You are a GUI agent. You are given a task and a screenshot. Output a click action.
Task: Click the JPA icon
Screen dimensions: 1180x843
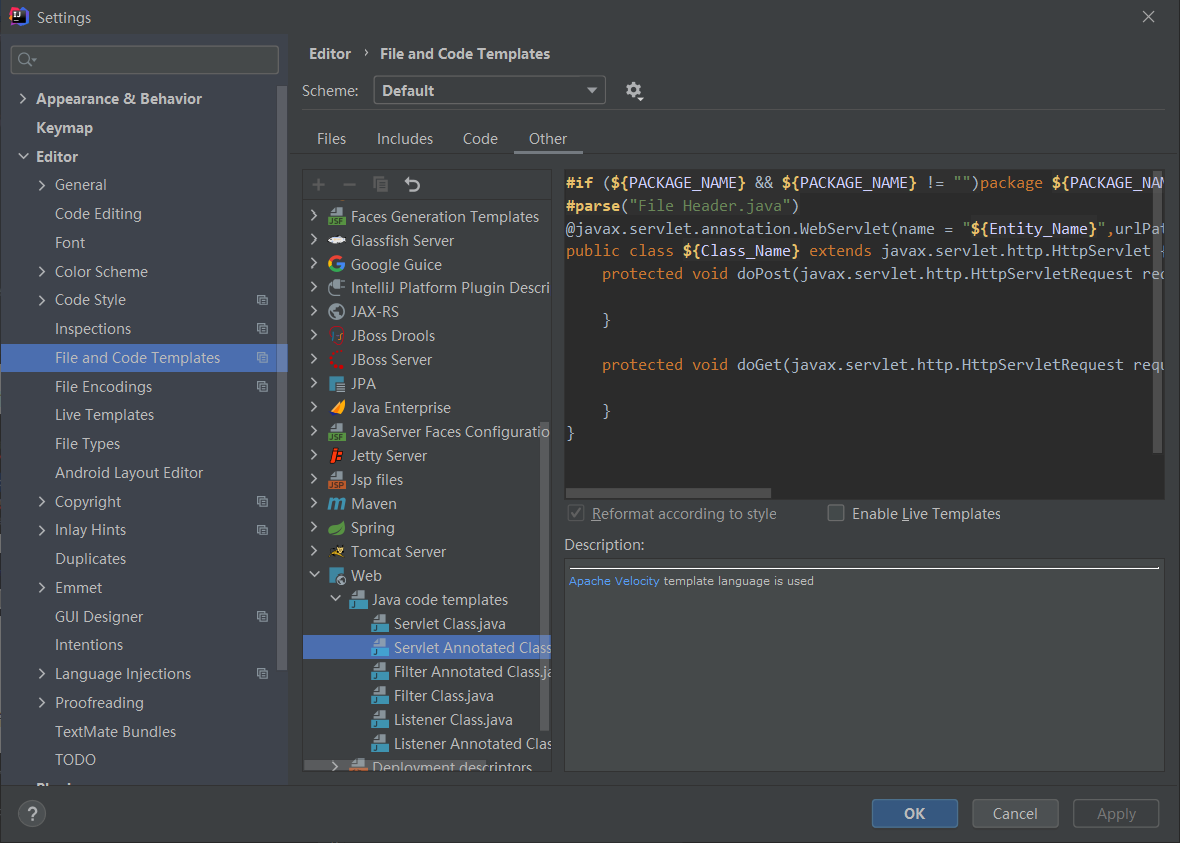pos(336,384)
